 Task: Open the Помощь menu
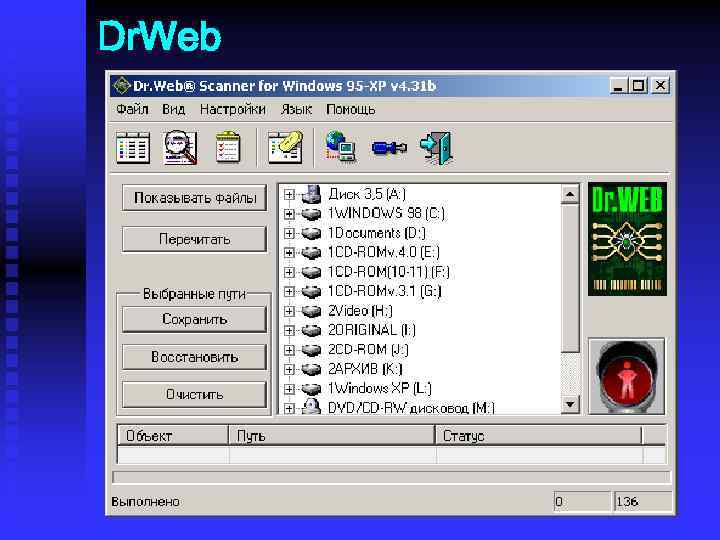click(351, 109)
